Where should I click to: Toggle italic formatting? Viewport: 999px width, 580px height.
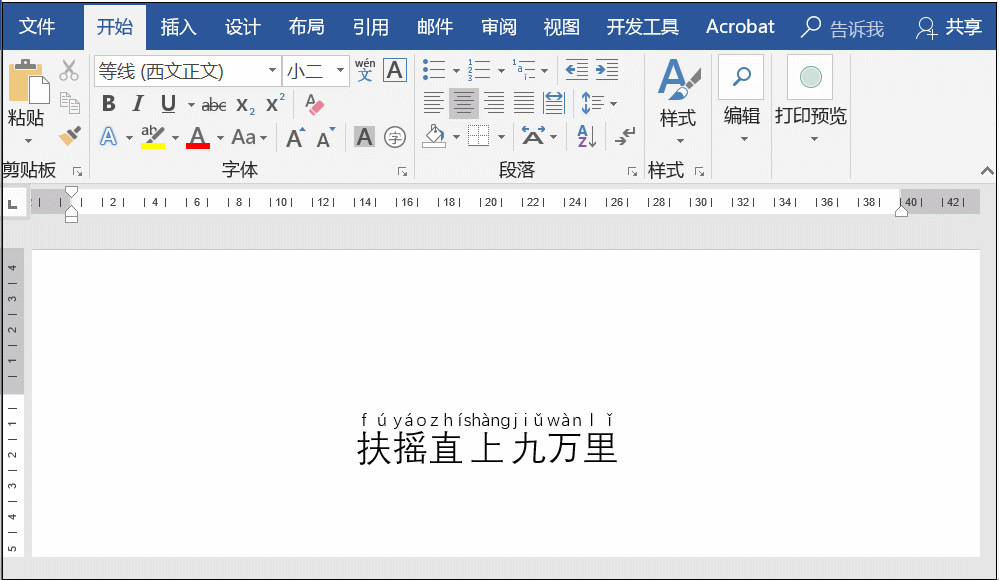pos(137,104)
